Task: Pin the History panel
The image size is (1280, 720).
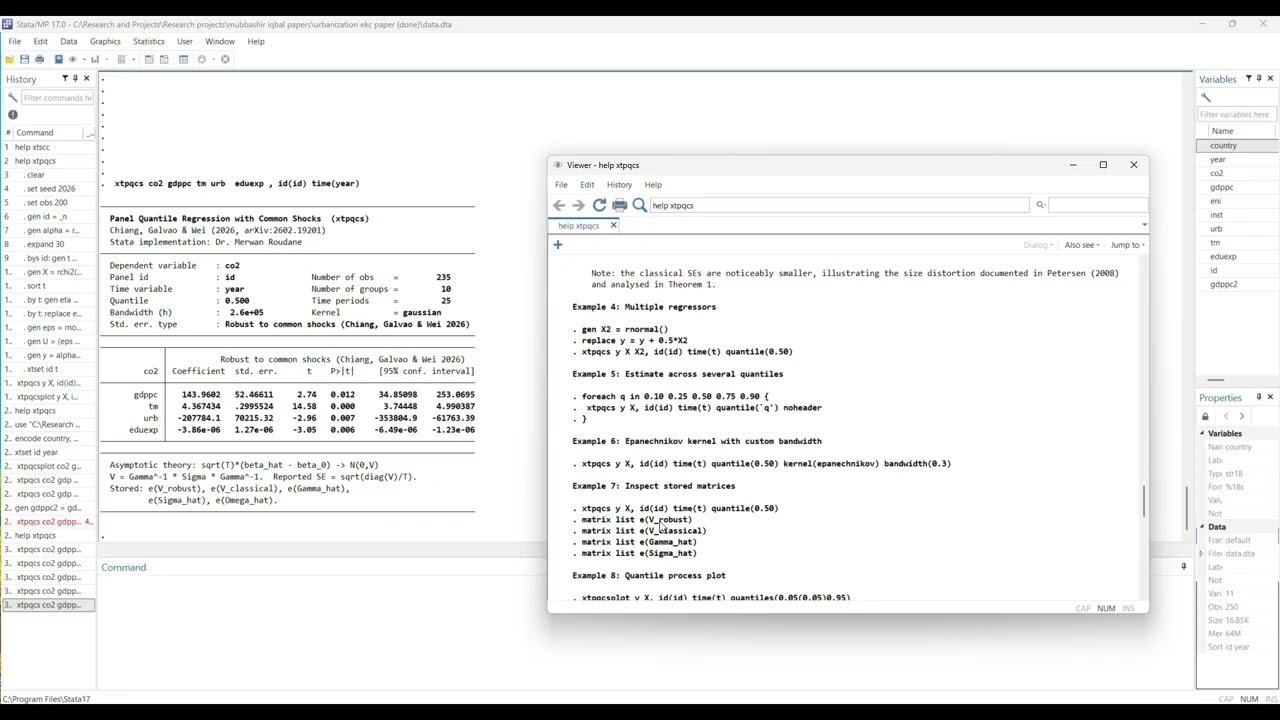Action: [75, 79]
